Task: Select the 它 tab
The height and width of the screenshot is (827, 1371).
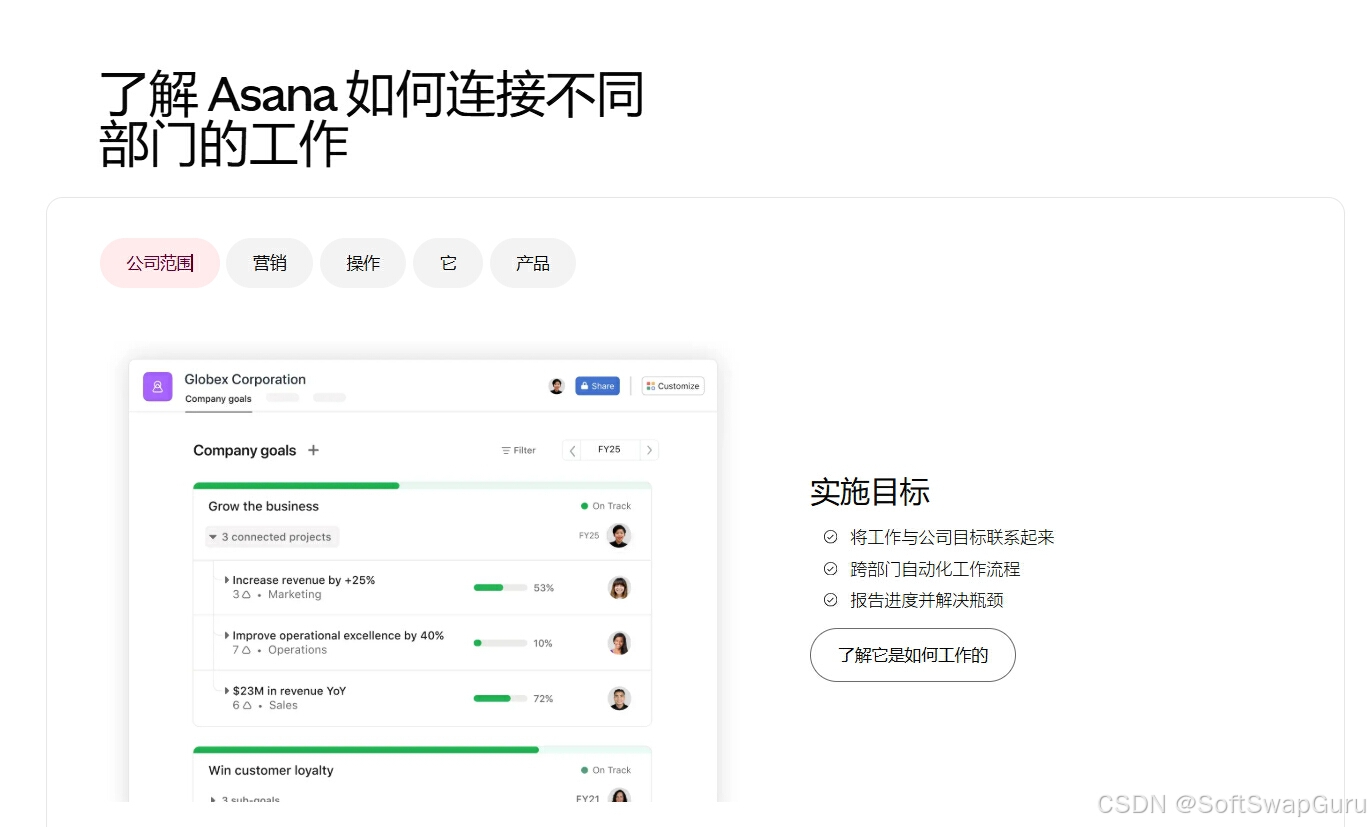Action: point(448,263)
